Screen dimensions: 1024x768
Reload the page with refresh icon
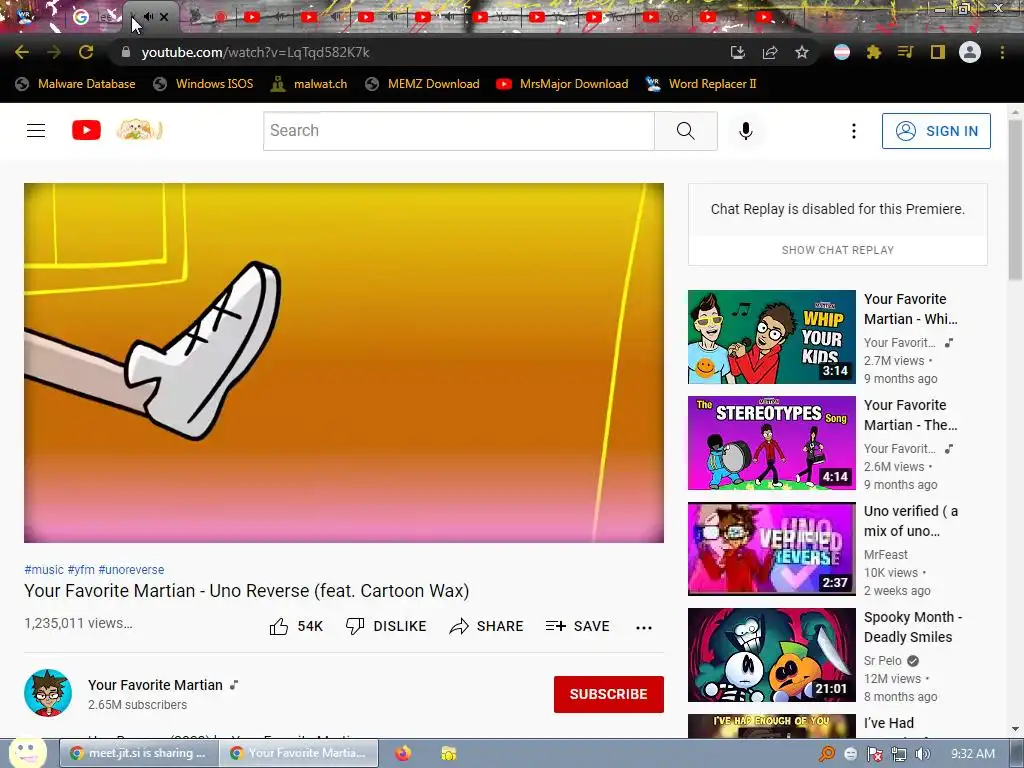click(x=86, y=52)
